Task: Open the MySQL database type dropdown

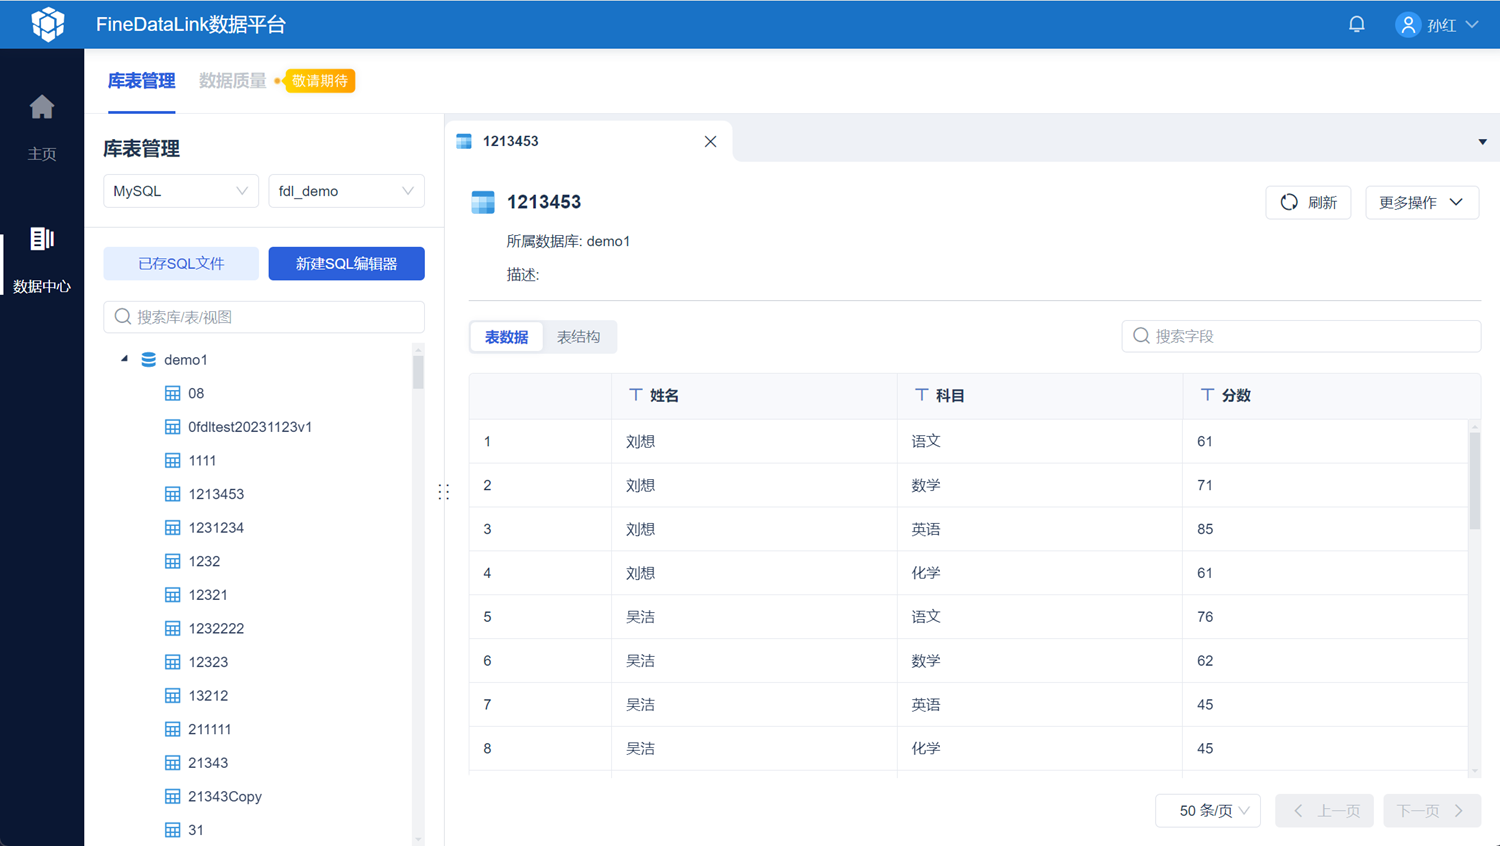Action: tap(181, 191)
